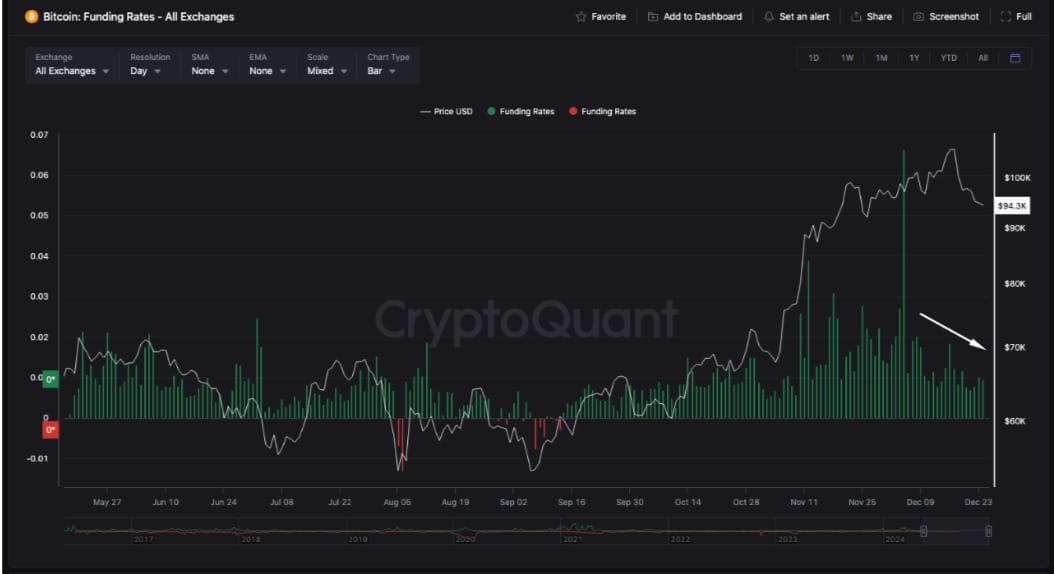Open the Resolution Day dropdown
The height and width of the screenshot is (574, 1054).
(x=149, y=65)
